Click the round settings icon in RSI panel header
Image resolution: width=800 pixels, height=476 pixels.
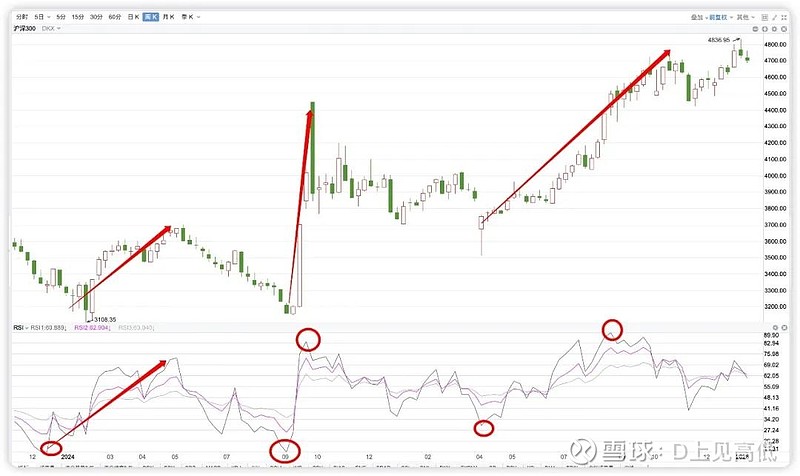(775, 328)
